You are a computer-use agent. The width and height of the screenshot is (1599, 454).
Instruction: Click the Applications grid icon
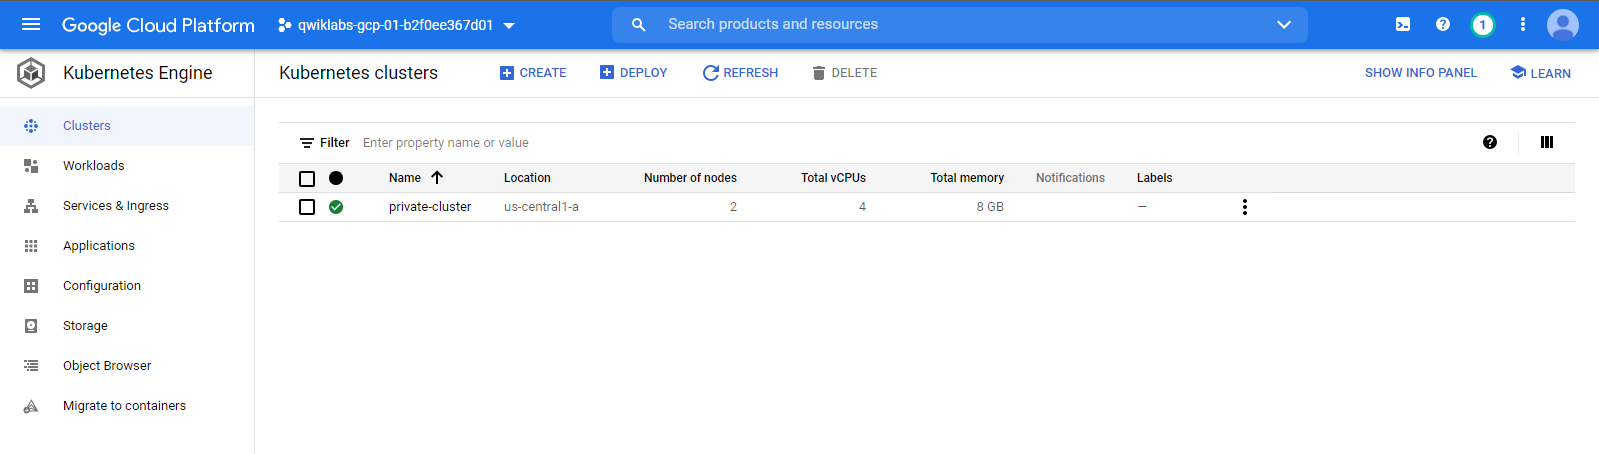tap(31, 246)
